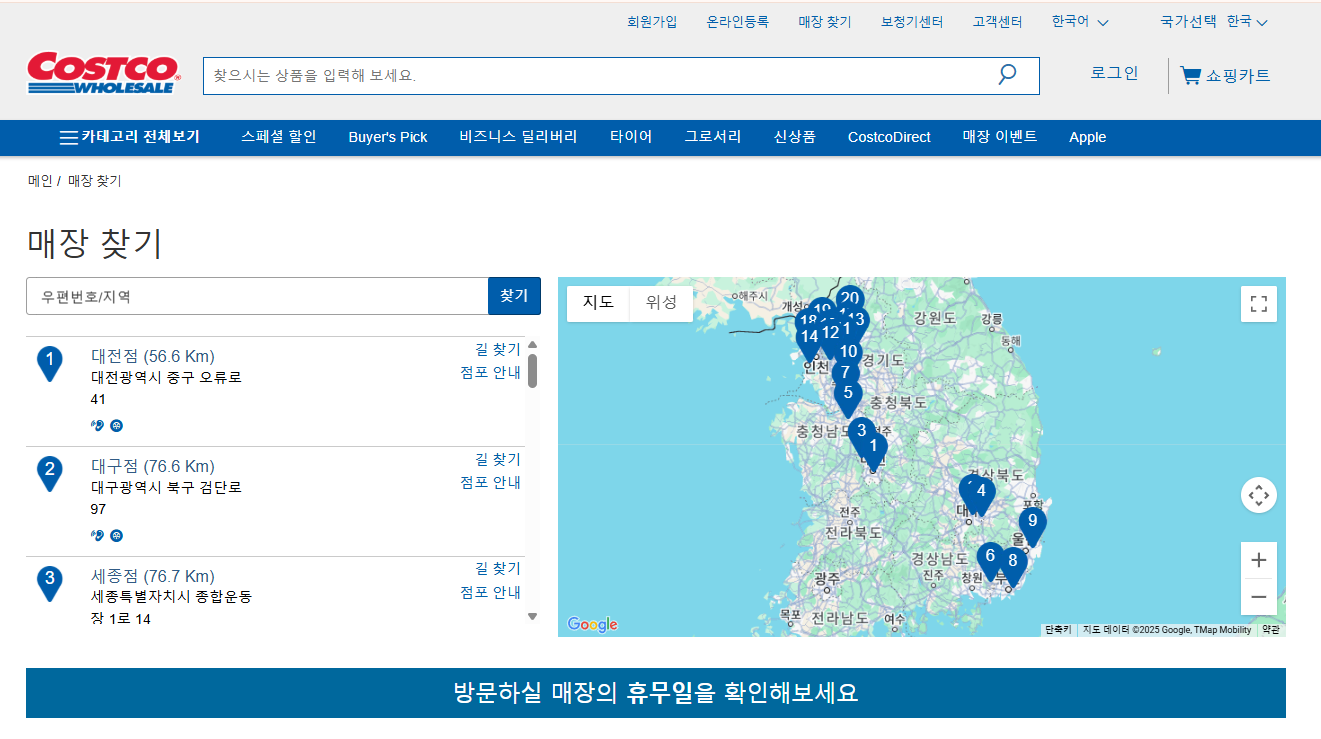Open the 국가선택 한국 country dropdown
1321x739 pixels.
coord(1214,22)
